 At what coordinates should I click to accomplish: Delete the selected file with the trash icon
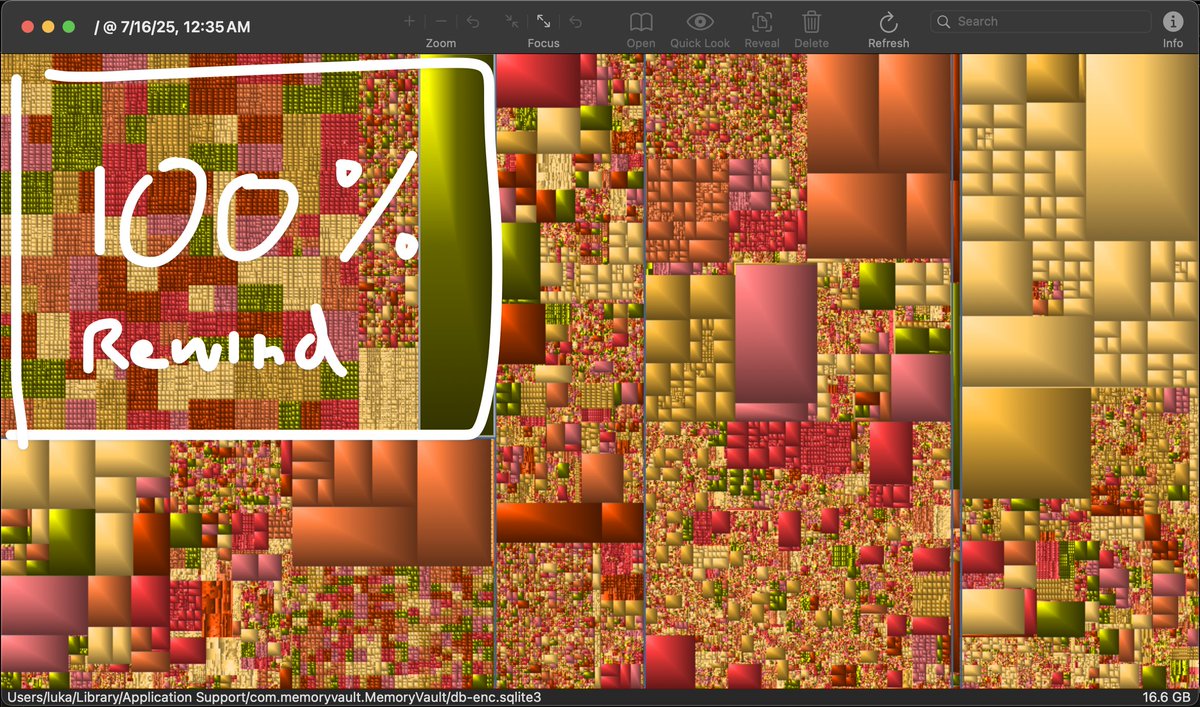[812, 22]
